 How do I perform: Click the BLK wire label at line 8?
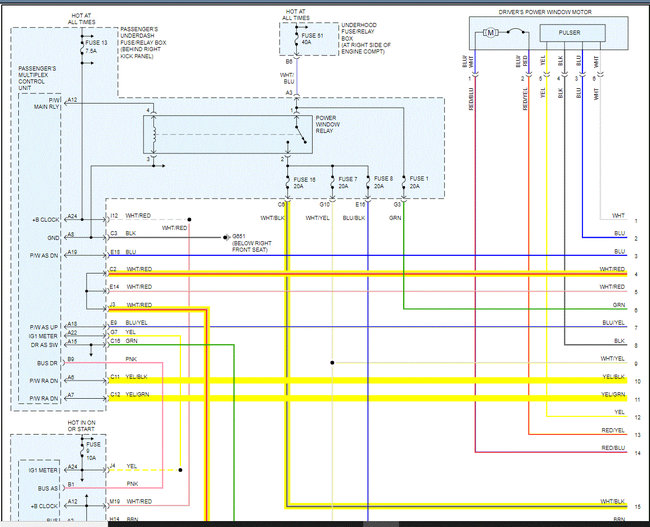pos(619,341)
